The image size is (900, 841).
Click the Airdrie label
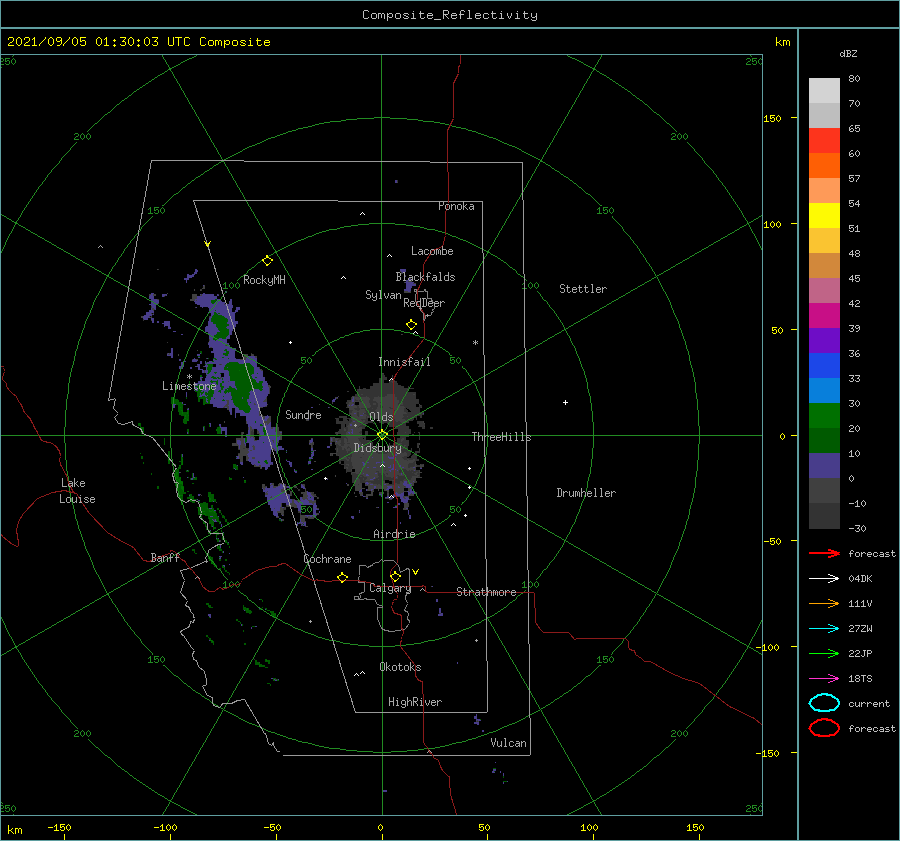(x=394, y=534)
